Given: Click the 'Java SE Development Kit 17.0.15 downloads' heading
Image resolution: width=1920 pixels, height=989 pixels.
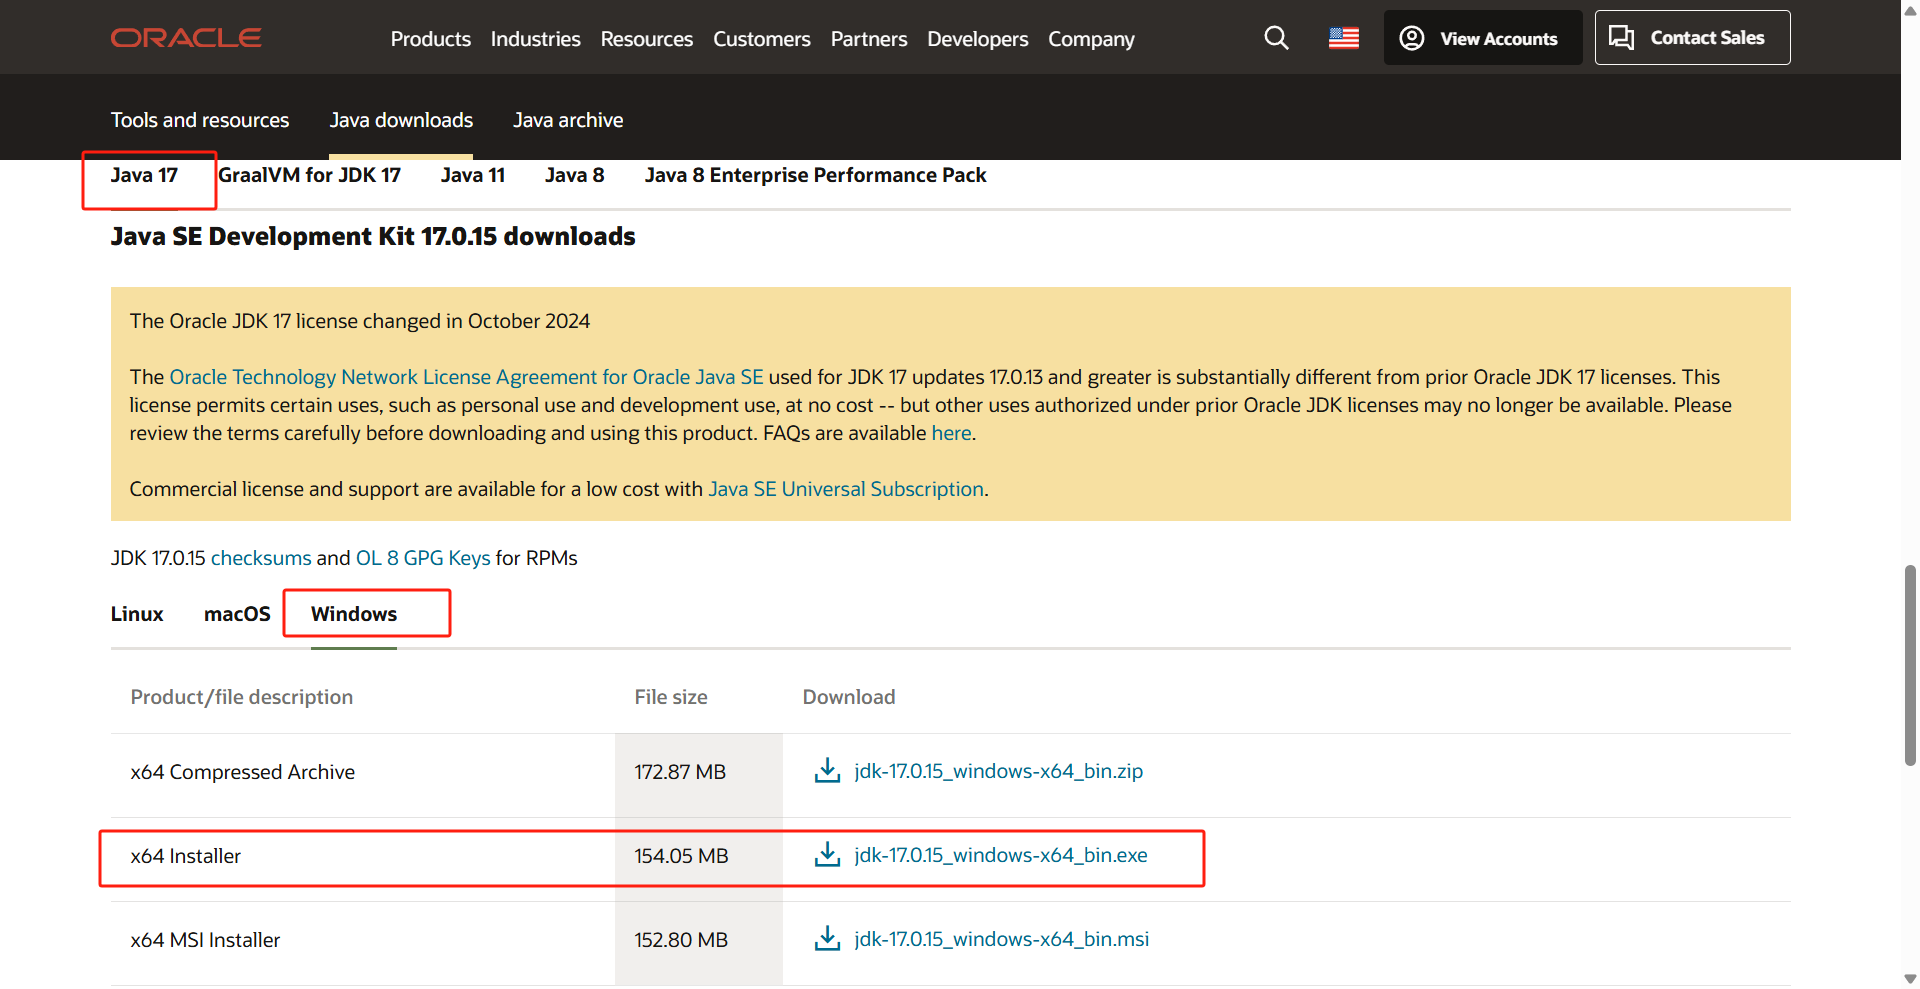Looking at the screenshot, I should [x=373, y=237].
